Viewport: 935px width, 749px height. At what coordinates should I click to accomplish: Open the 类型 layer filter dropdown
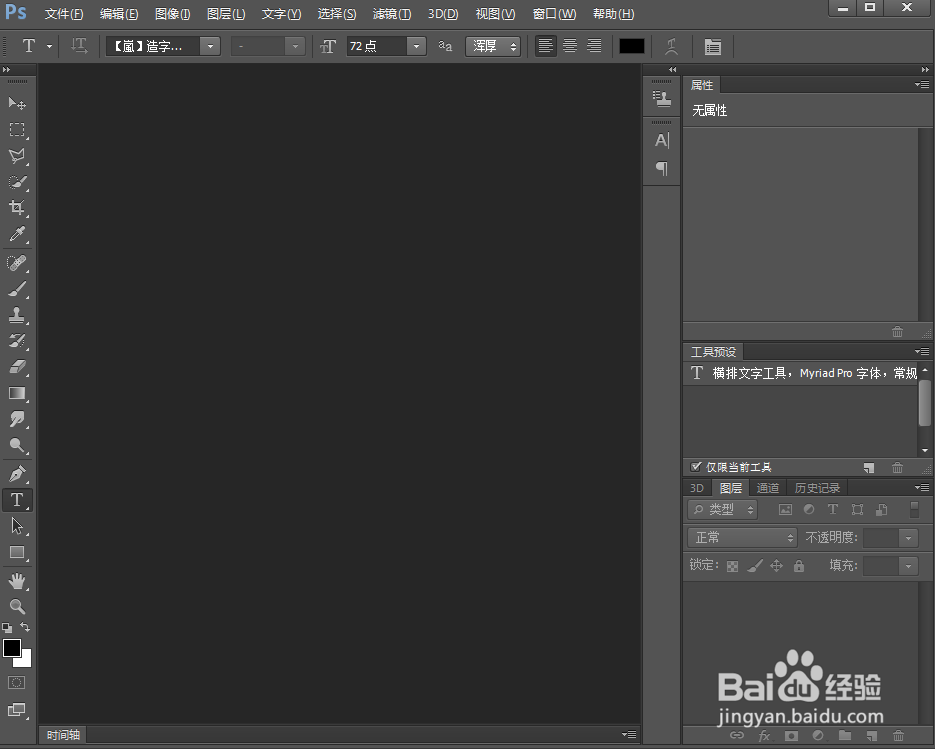tap(723, 509)
